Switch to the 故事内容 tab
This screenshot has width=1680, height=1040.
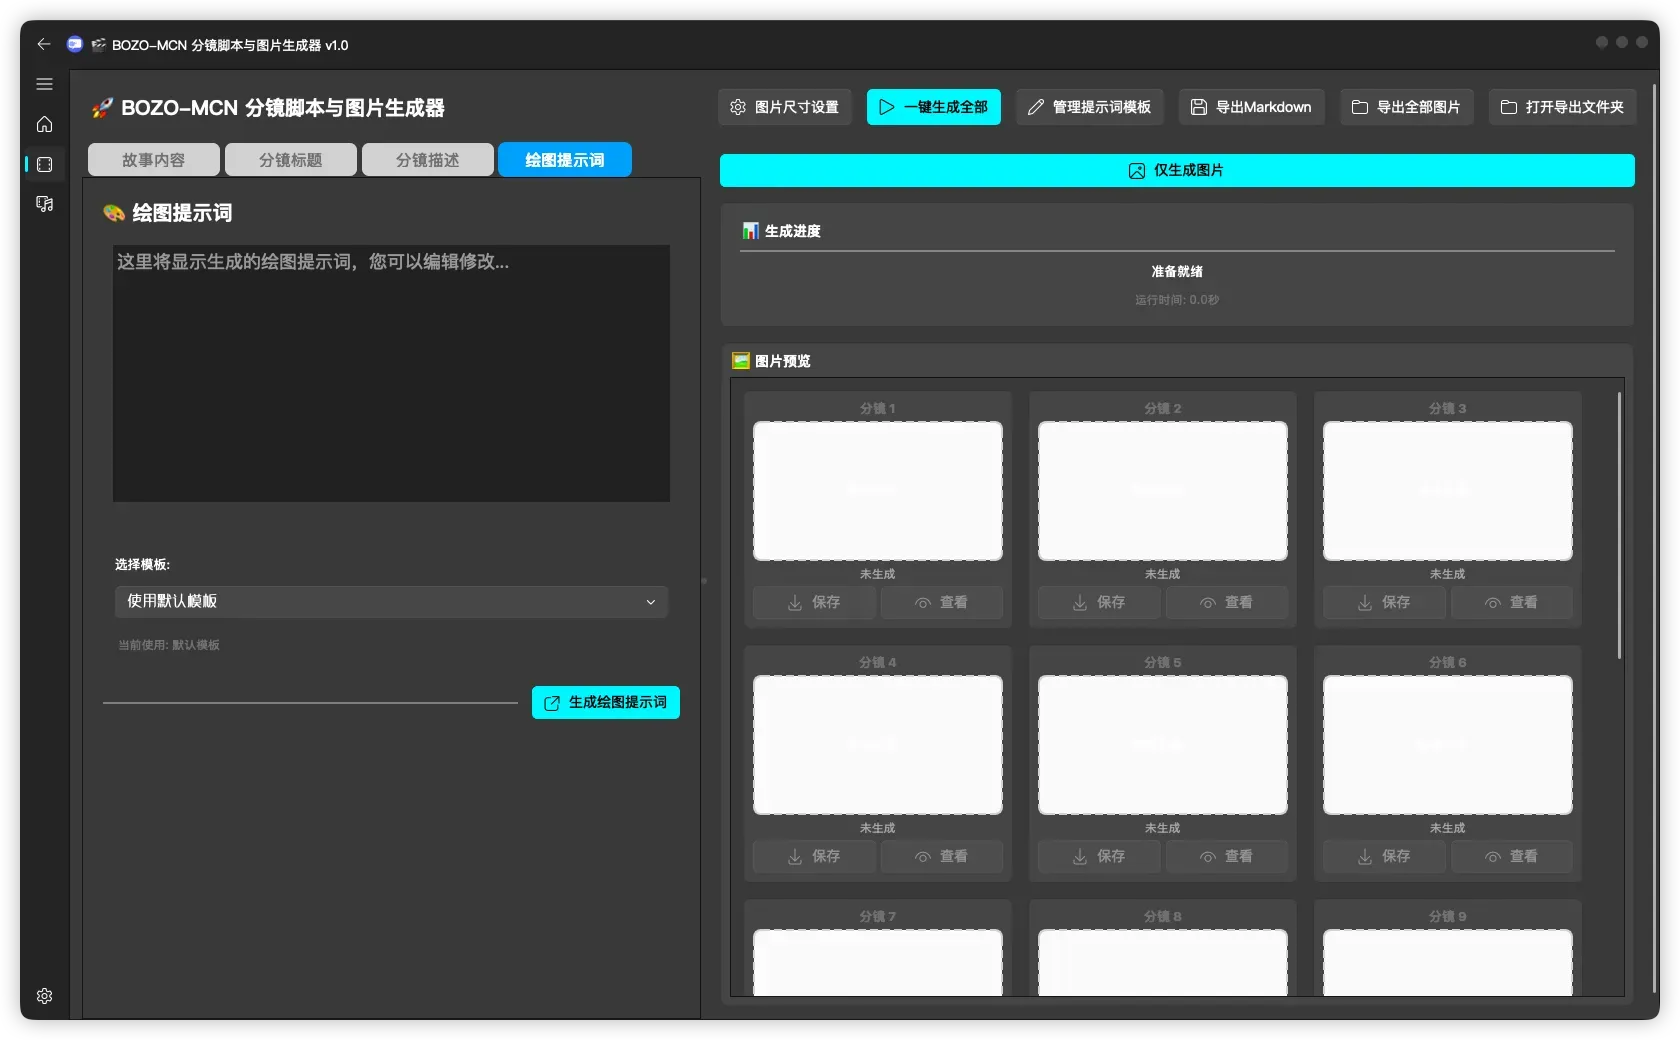click(154, 160)
